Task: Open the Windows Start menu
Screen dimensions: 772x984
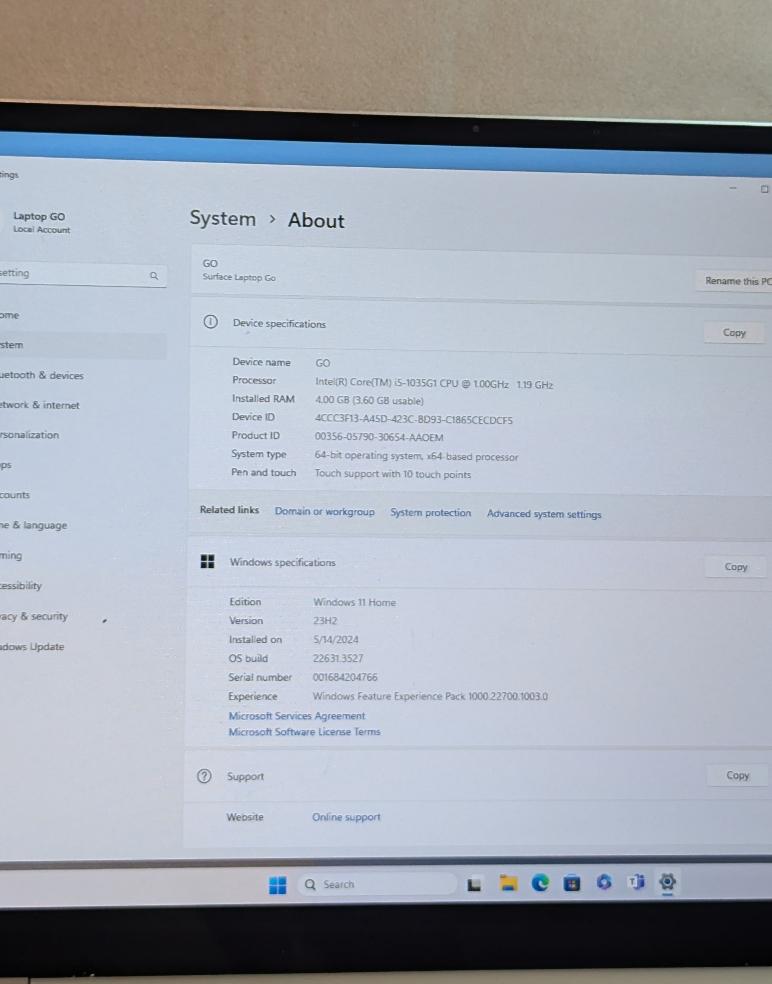Action: 277,885
